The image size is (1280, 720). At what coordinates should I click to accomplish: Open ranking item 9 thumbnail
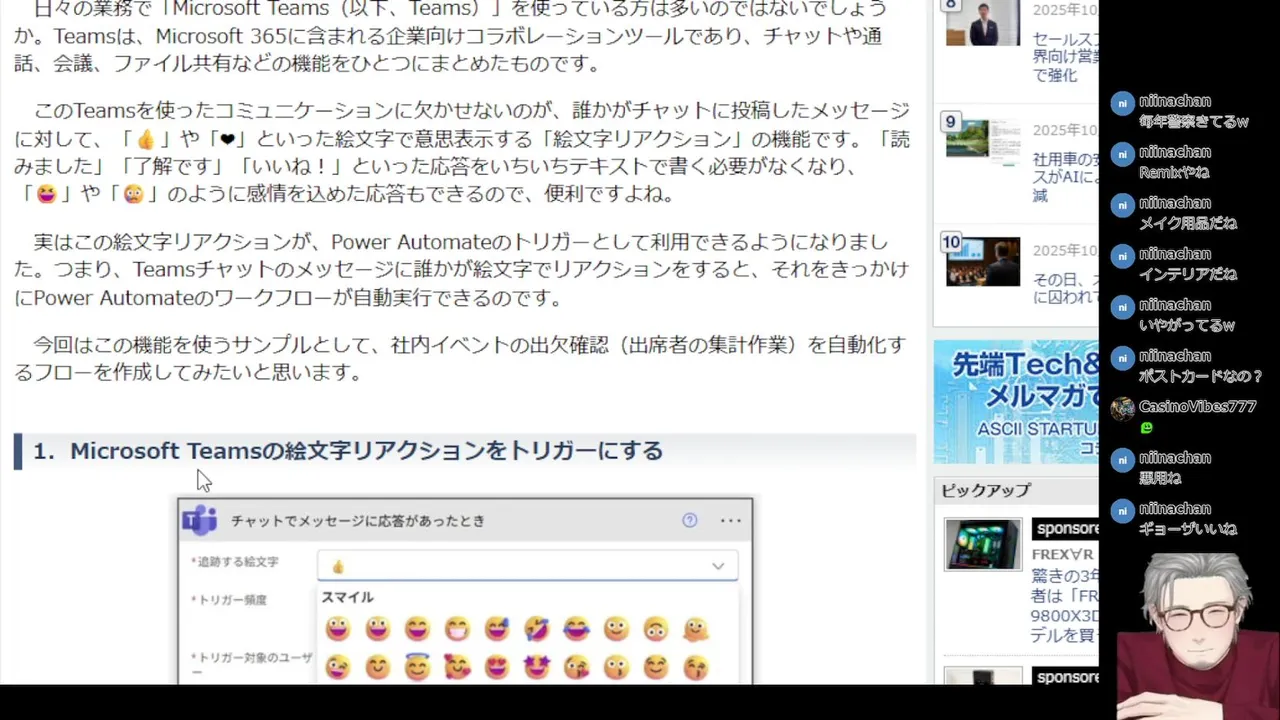click(983, 142)
